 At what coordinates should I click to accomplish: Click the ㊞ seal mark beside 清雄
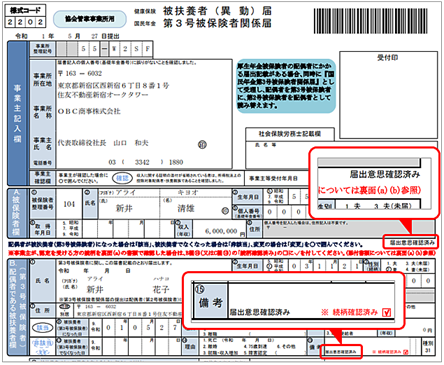coord(225,210)
